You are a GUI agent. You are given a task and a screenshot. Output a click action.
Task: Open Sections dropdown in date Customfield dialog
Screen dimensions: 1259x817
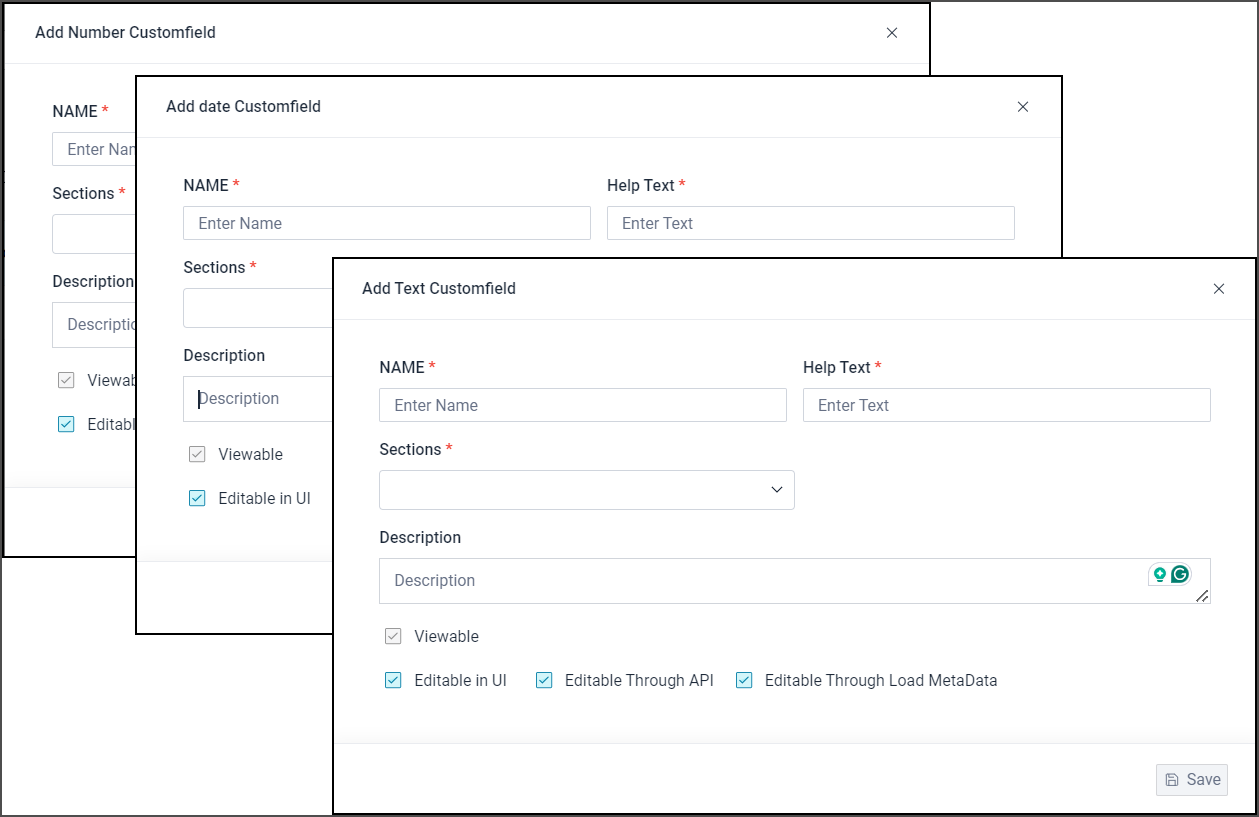[x=256, y=308]
